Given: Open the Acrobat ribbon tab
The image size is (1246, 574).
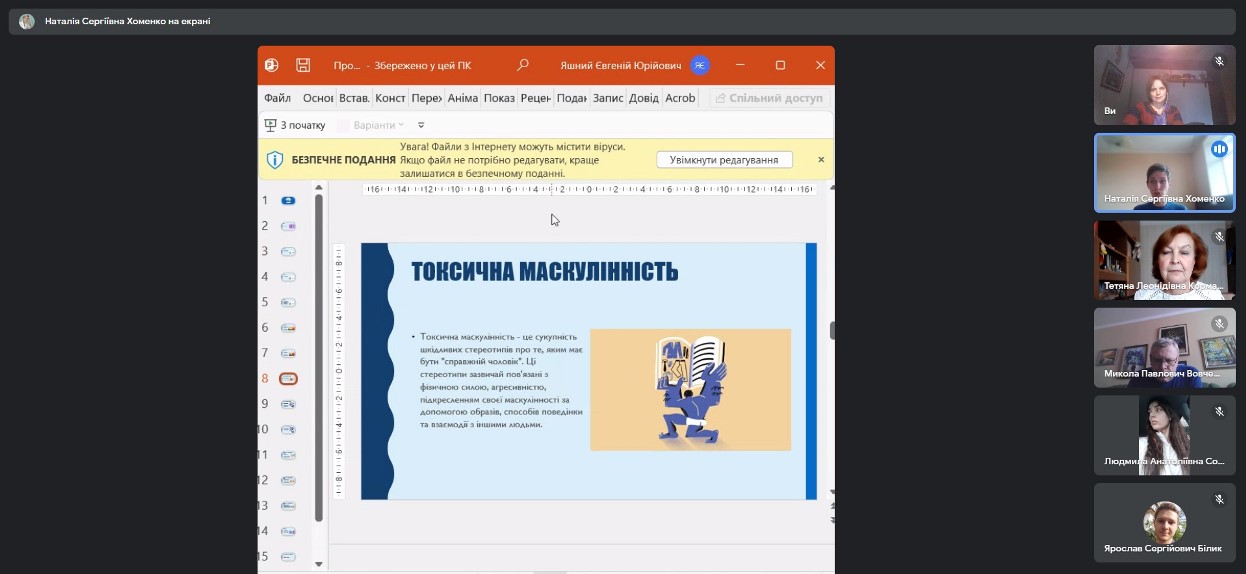Looking at the screenshot, I should [x=680, y=98].
